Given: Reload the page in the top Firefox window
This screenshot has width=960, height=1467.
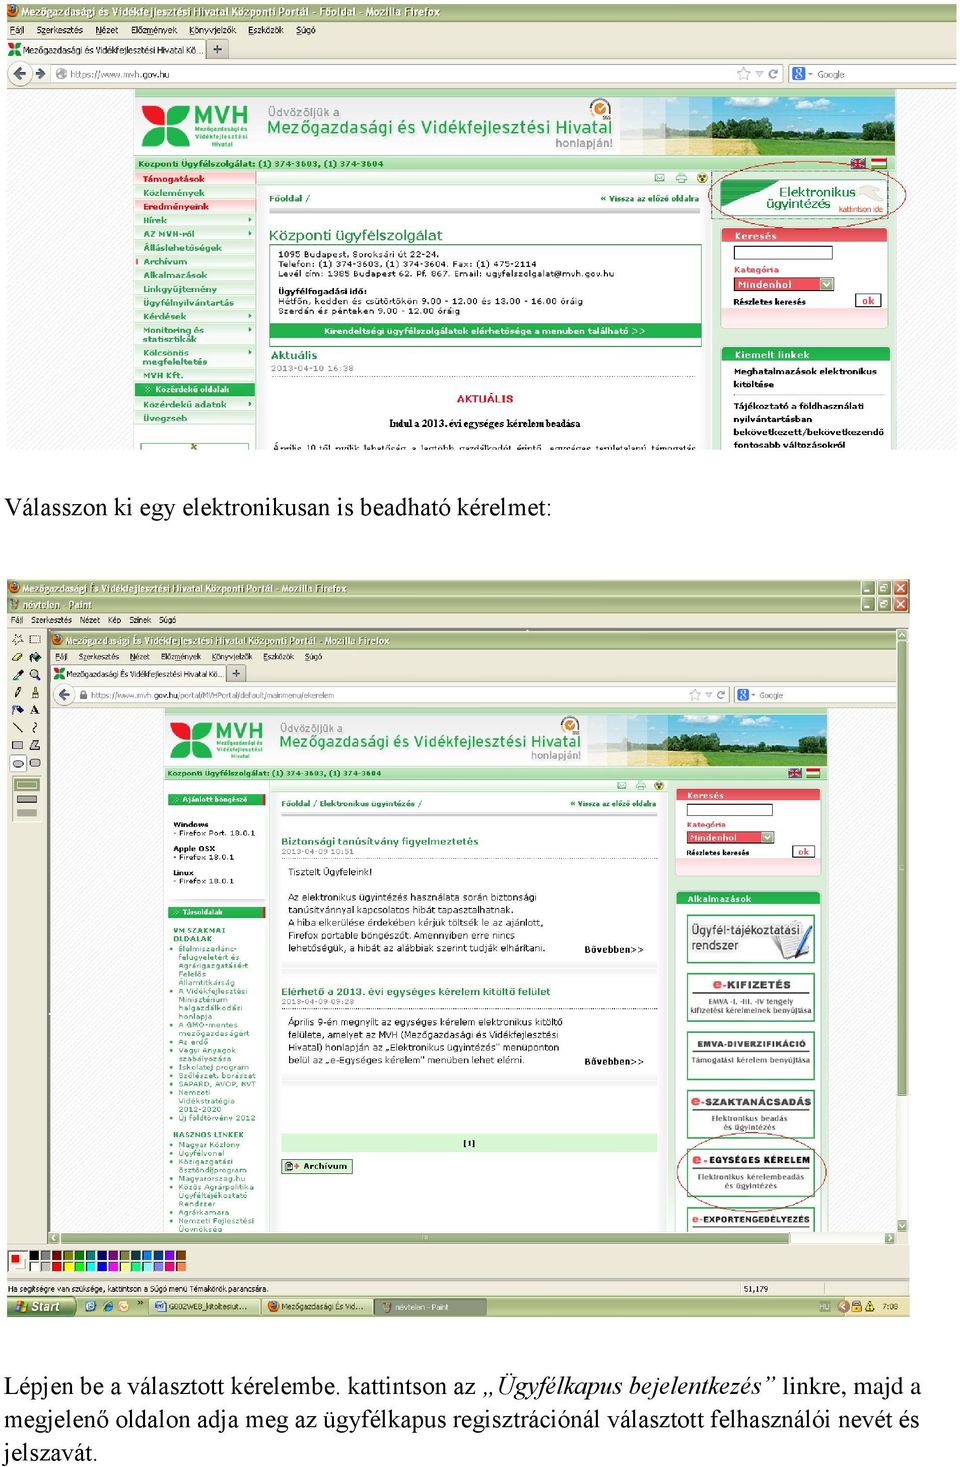Looking at the screenshot, I should click(773, 74).
